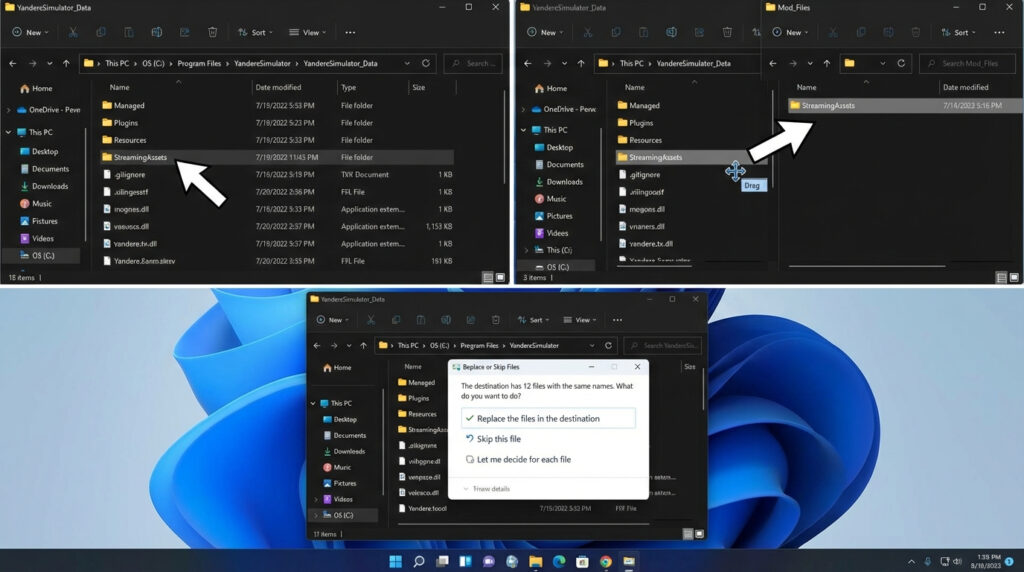Switch to large icons view in top-left window
The height and width of the screenshot is (572, 1024).
(502, 276)
